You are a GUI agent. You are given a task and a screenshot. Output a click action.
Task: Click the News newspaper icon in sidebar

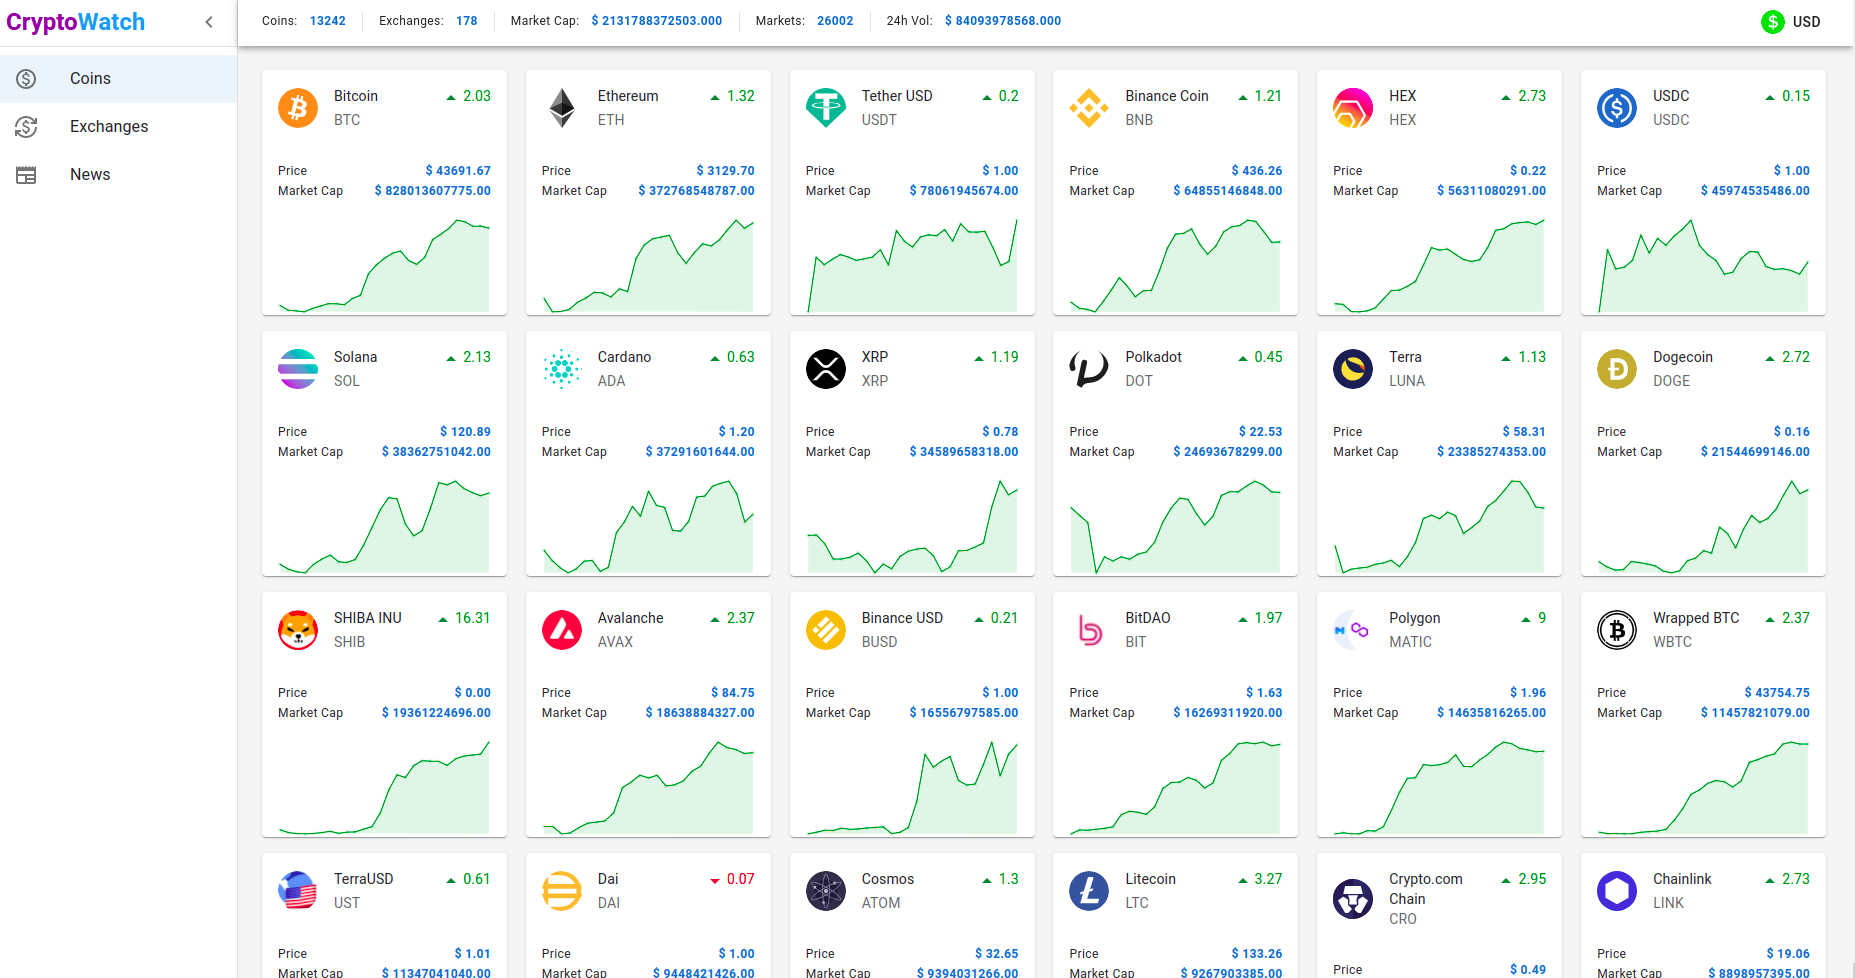(x=26, y=175)
